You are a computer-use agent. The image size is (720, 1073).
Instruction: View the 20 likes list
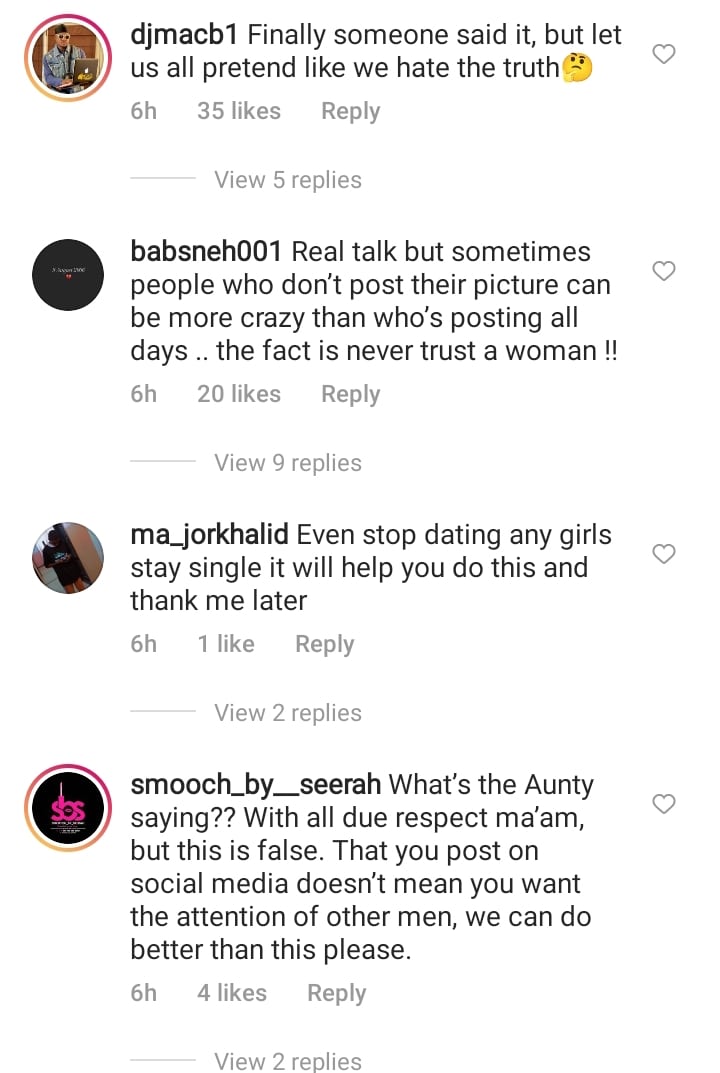click(x=239, y=394)
